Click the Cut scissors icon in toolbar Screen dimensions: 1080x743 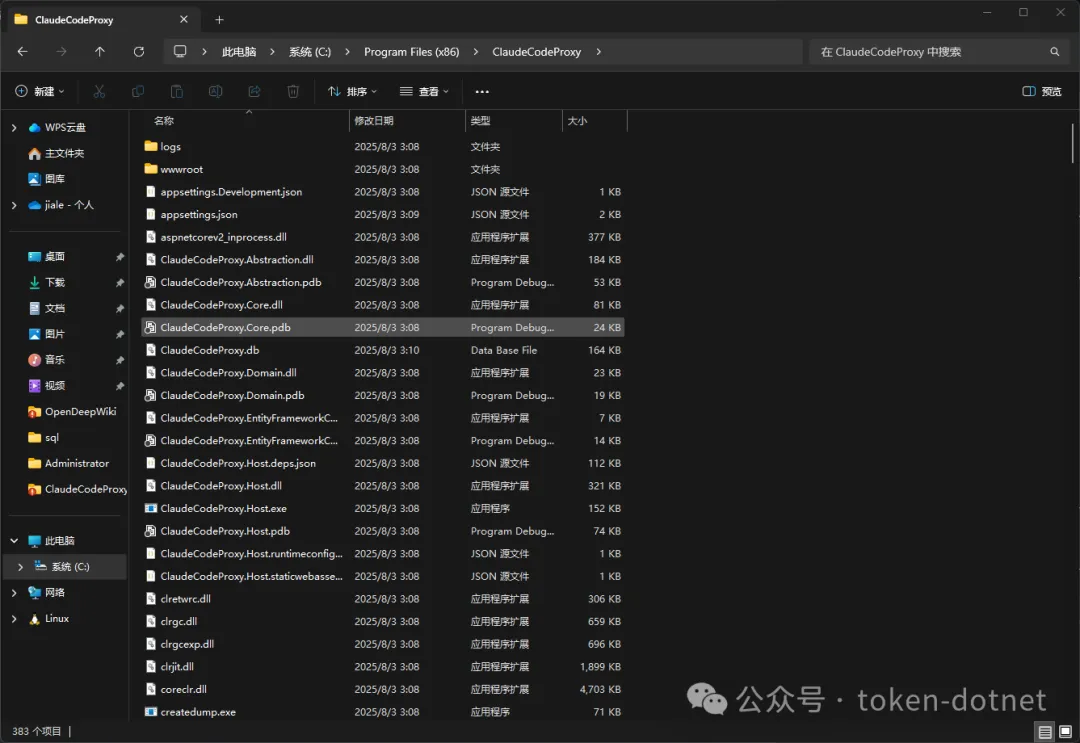[99, 92]
